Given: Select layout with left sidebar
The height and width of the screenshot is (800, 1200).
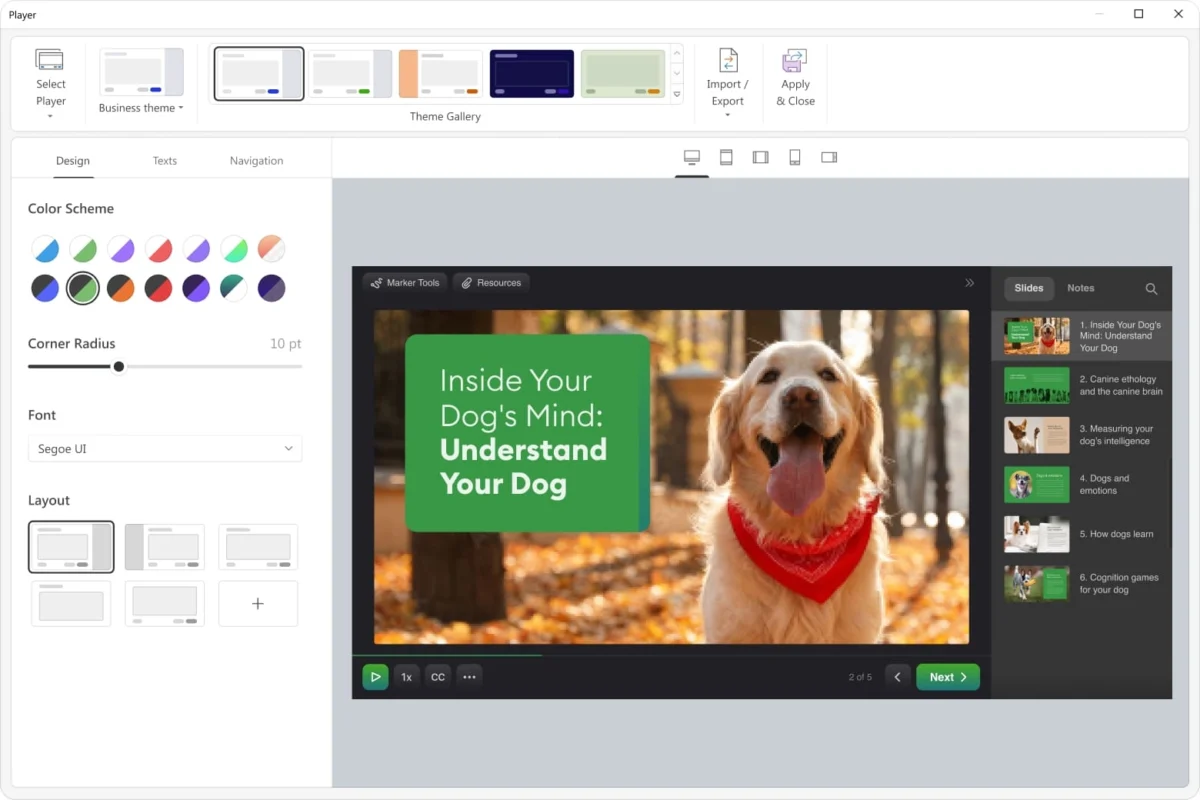Looking at the screenshot, I should 165,547.
